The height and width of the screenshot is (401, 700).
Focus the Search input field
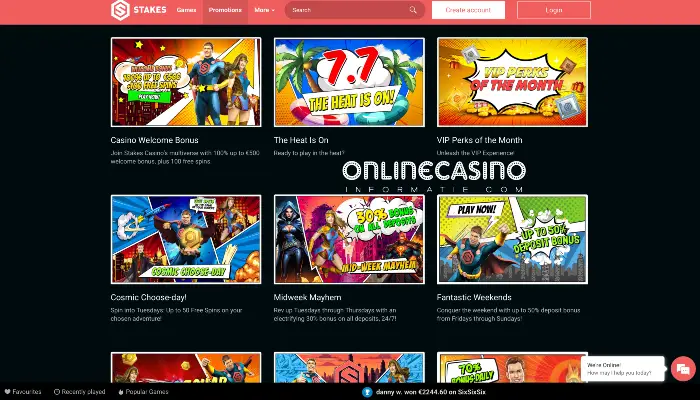pyautogui.click(x=348, y=10)
